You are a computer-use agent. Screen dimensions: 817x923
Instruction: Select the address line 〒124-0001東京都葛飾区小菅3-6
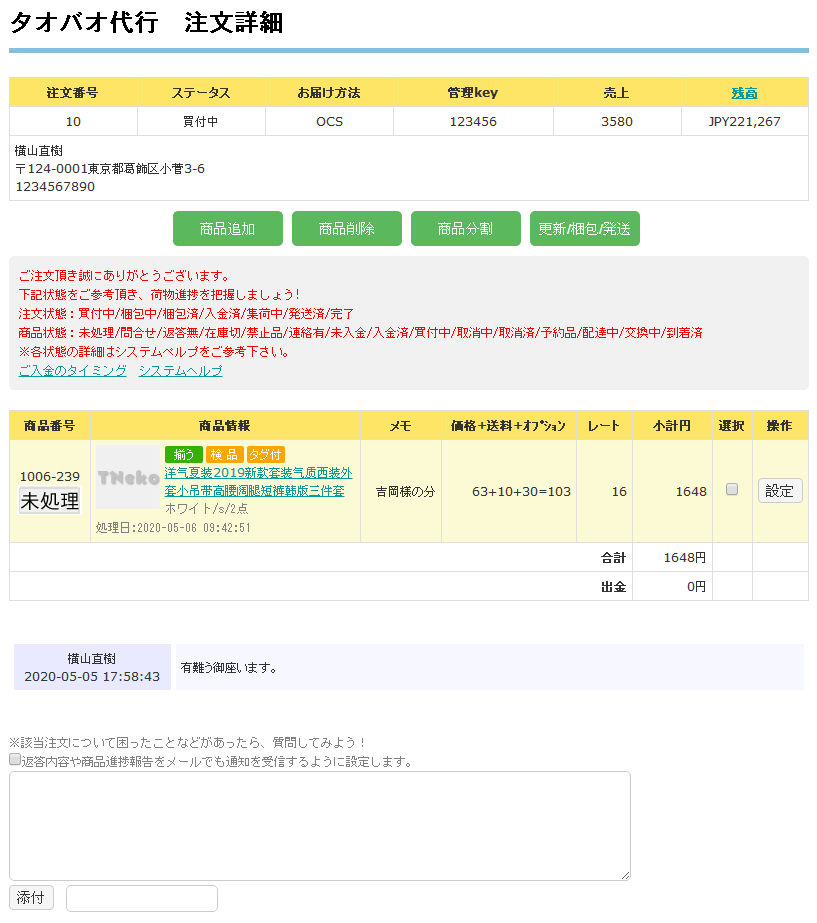coord(110,169)
